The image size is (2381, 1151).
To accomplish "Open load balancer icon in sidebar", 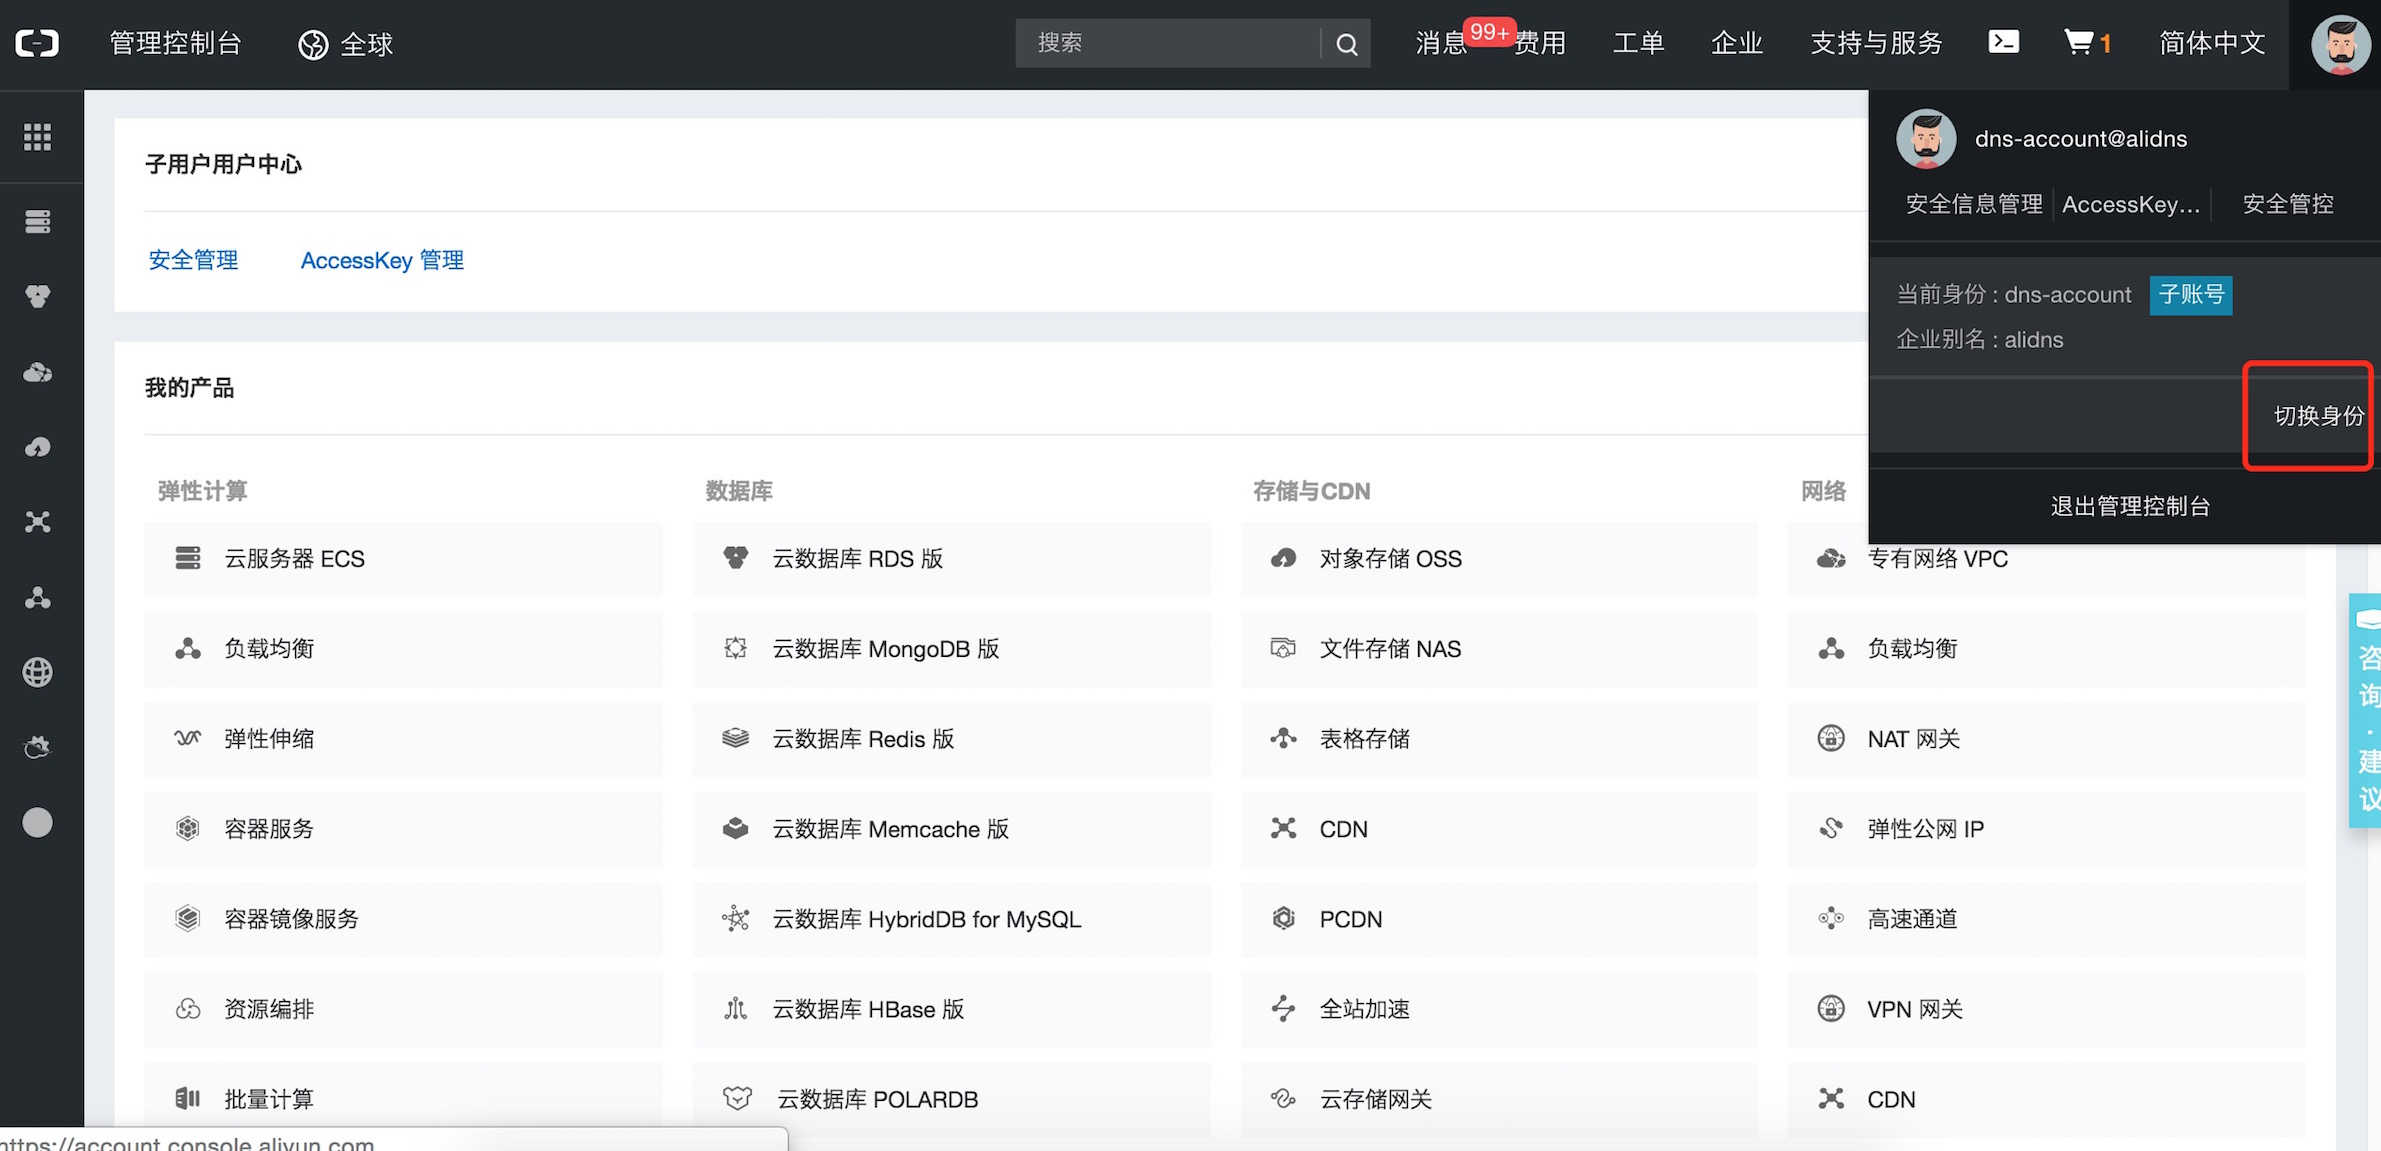I will point(38,597).
